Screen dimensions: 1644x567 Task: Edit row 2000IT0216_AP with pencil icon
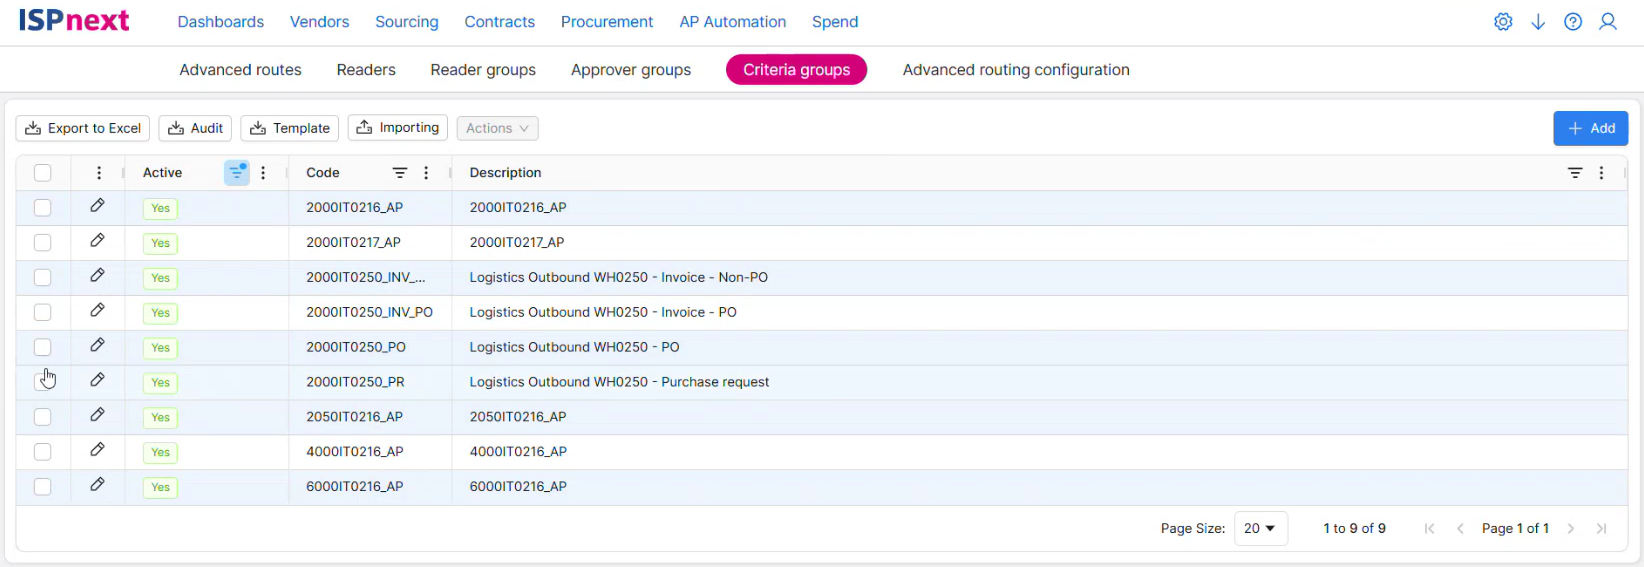[x=97, y=205]
